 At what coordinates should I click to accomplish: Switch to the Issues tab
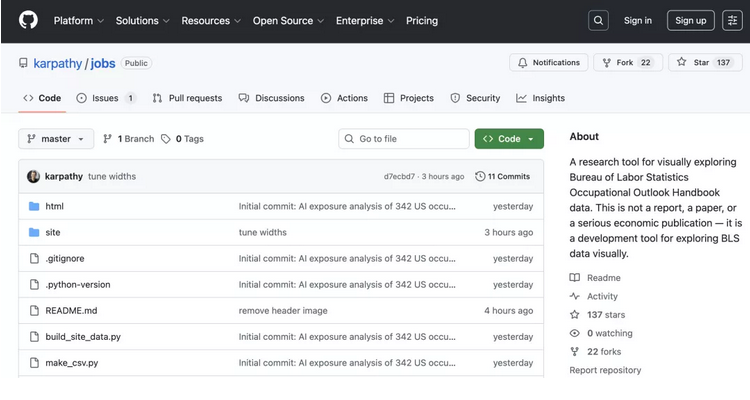pyautogui.click(x=106, y=98)
